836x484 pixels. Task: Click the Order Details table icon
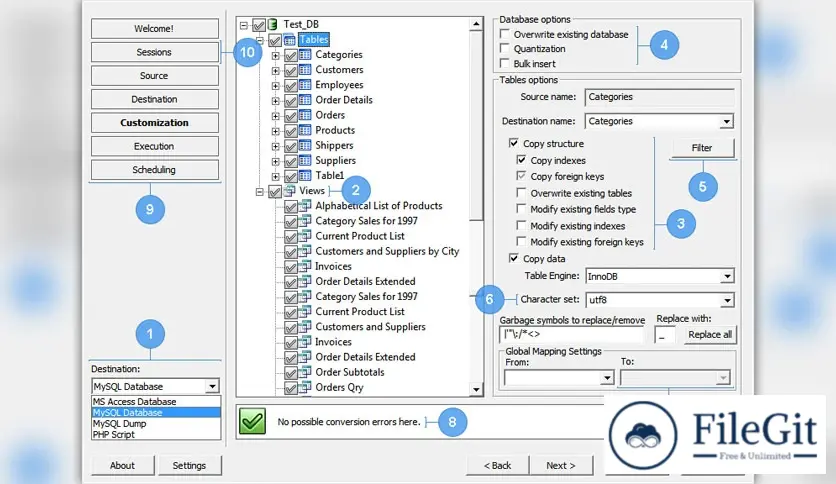pyautogui.click(x=305, y=100)
